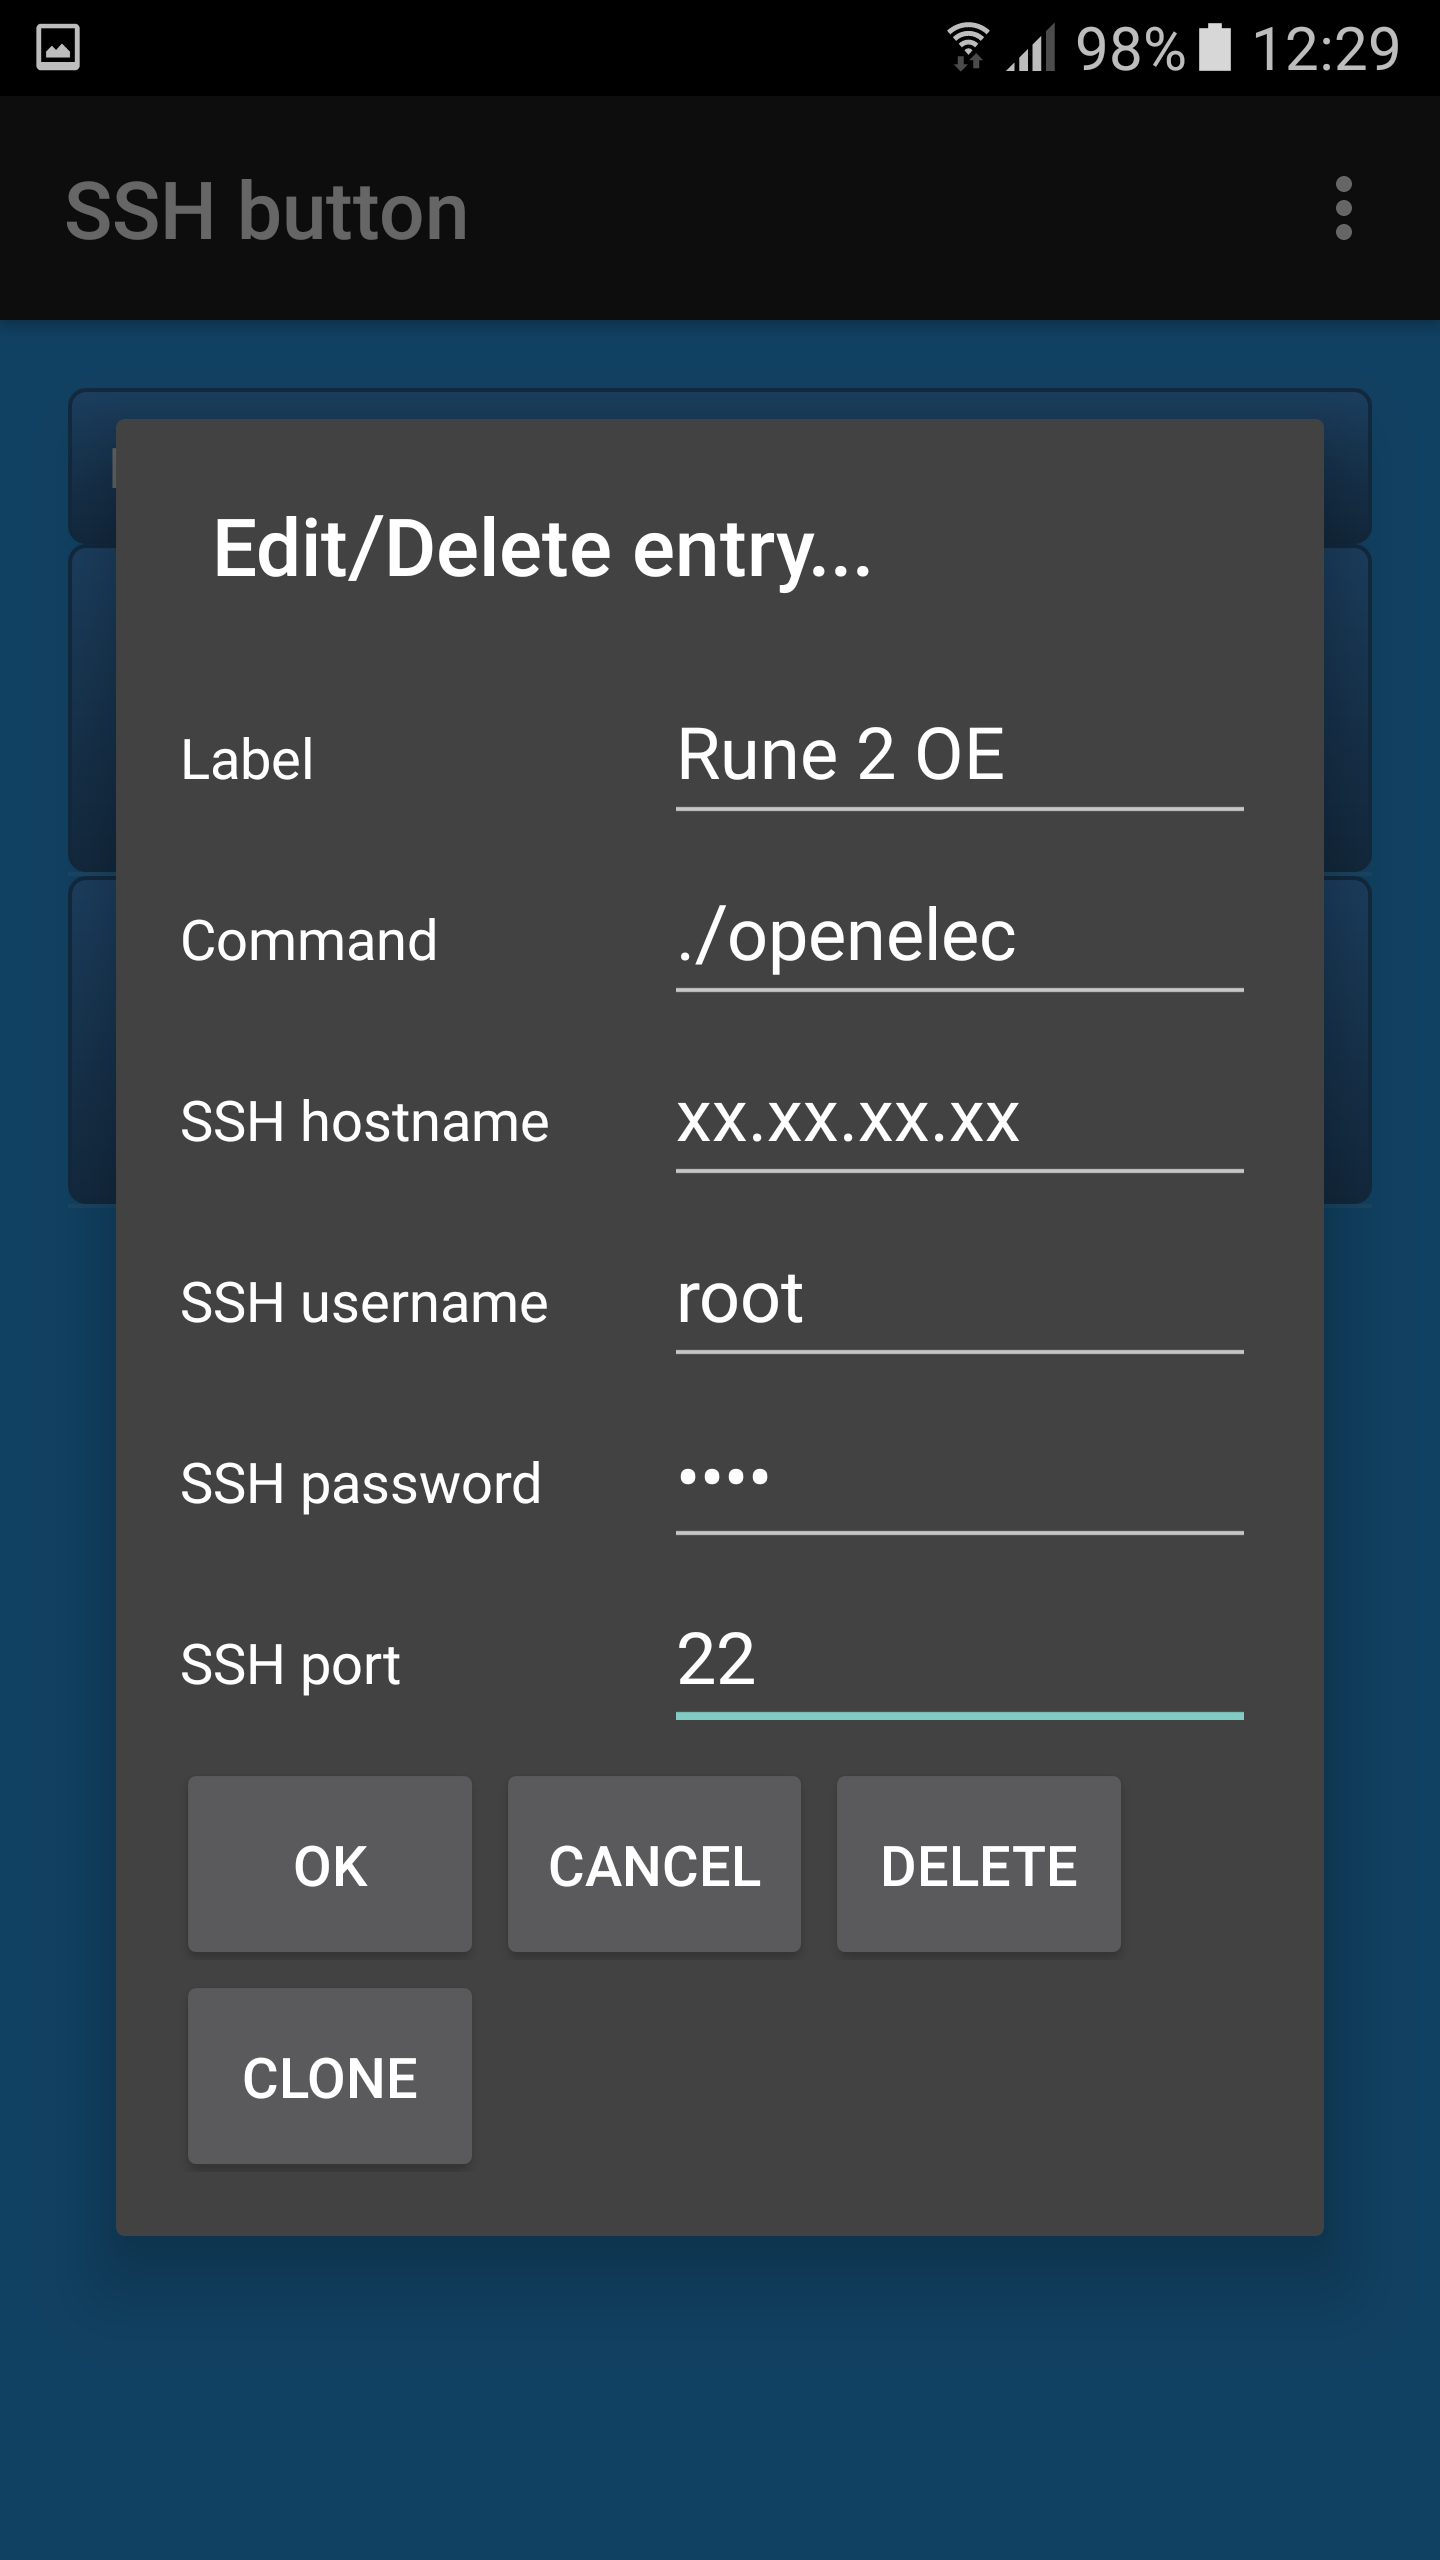The width and height of the screenshot is (1440, 2560).
Task: Tap the image notification icon in status bar
Action: (x=58, y=48)
